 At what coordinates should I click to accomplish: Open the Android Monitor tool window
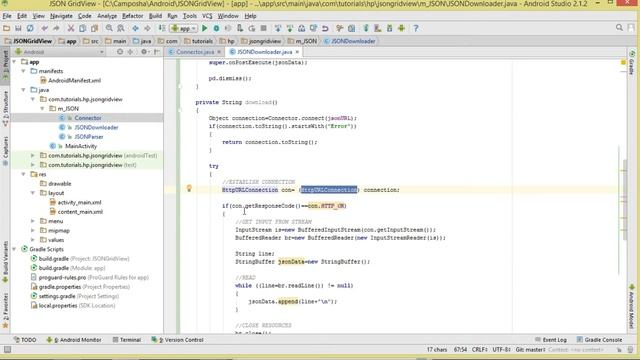74,340
